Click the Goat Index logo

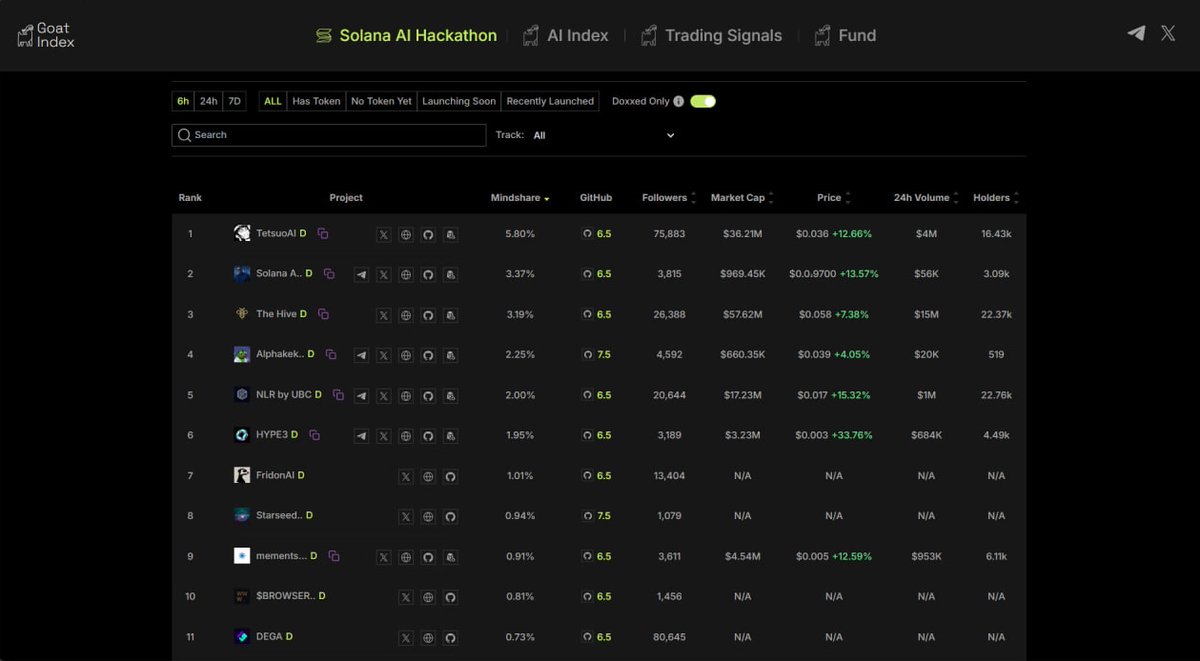tap(46, 36)
